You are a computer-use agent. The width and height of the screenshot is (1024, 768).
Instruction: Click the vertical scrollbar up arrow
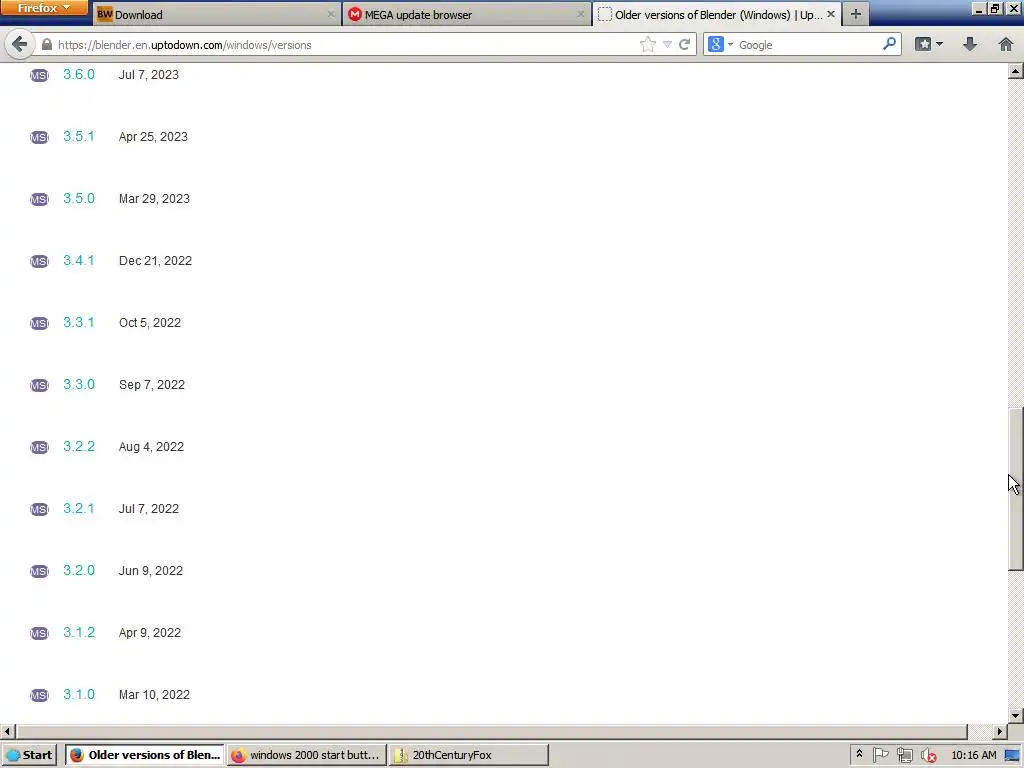point(1015,71)
